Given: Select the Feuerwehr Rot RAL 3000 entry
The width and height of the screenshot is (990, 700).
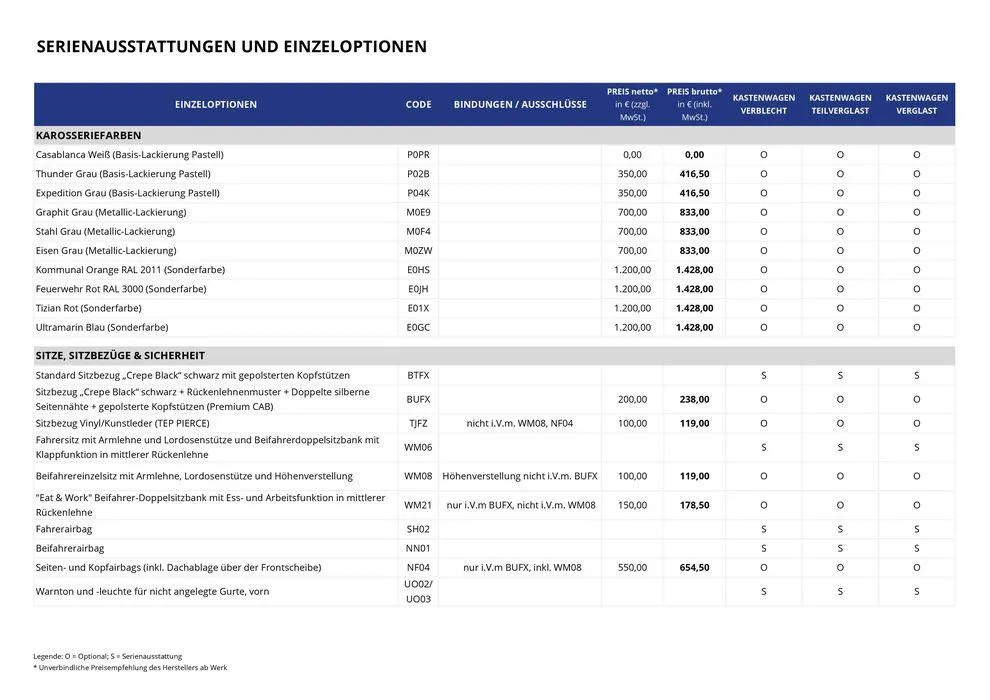Looking at the screenshot, I should point(120,289).
